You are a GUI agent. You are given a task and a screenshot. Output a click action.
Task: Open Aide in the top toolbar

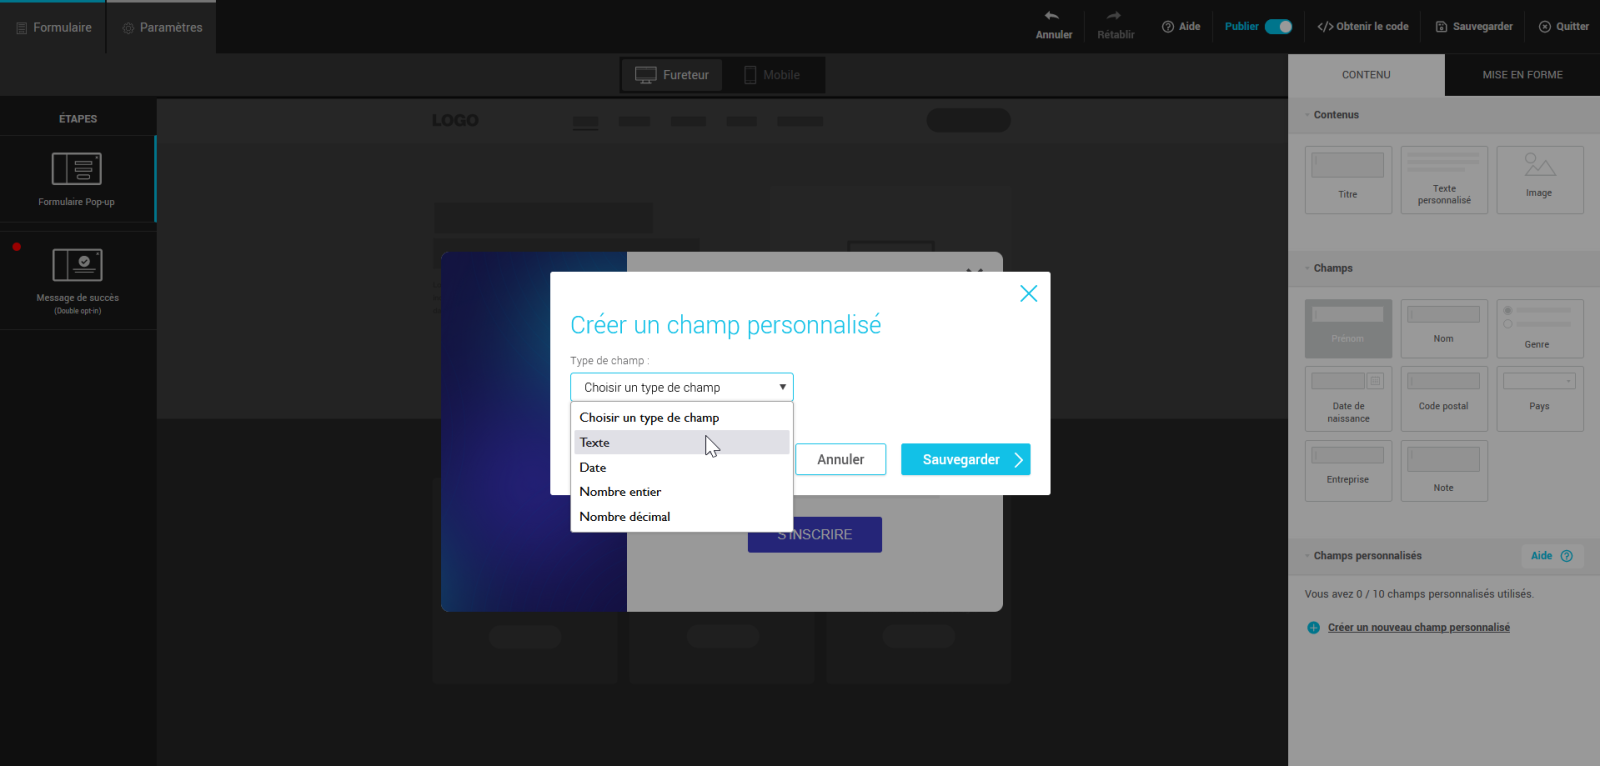[x=1181, y=27]
